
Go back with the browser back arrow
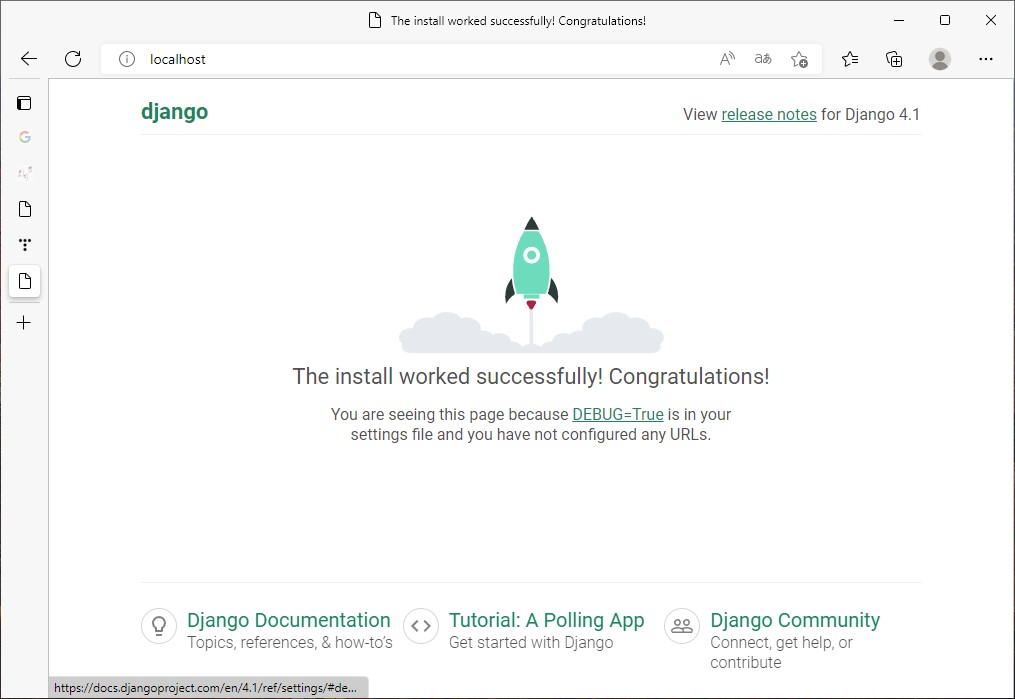point(29,59)
